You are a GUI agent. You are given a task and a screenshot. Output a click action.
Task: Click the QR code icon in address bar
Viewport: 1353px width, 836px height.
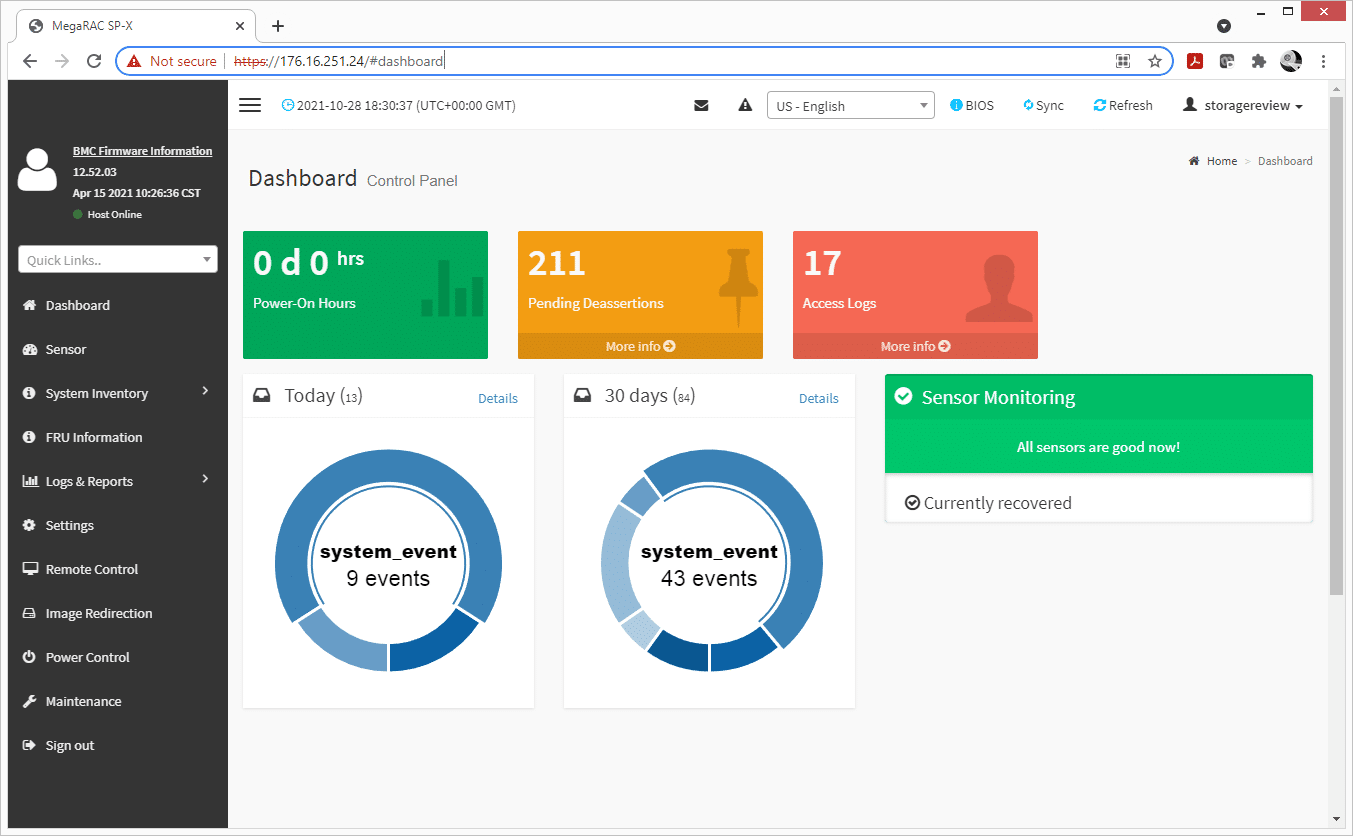(x=1123, y=61)
